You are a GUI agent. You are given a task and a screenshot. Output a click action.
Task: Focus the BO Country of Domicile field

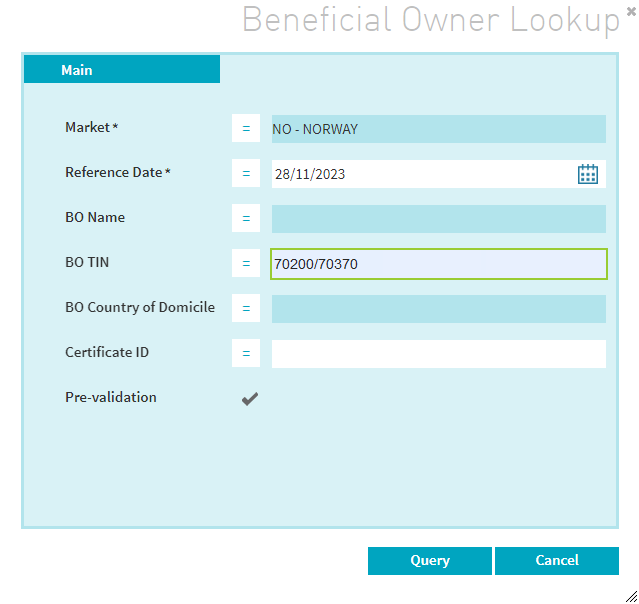pos(438,309)
